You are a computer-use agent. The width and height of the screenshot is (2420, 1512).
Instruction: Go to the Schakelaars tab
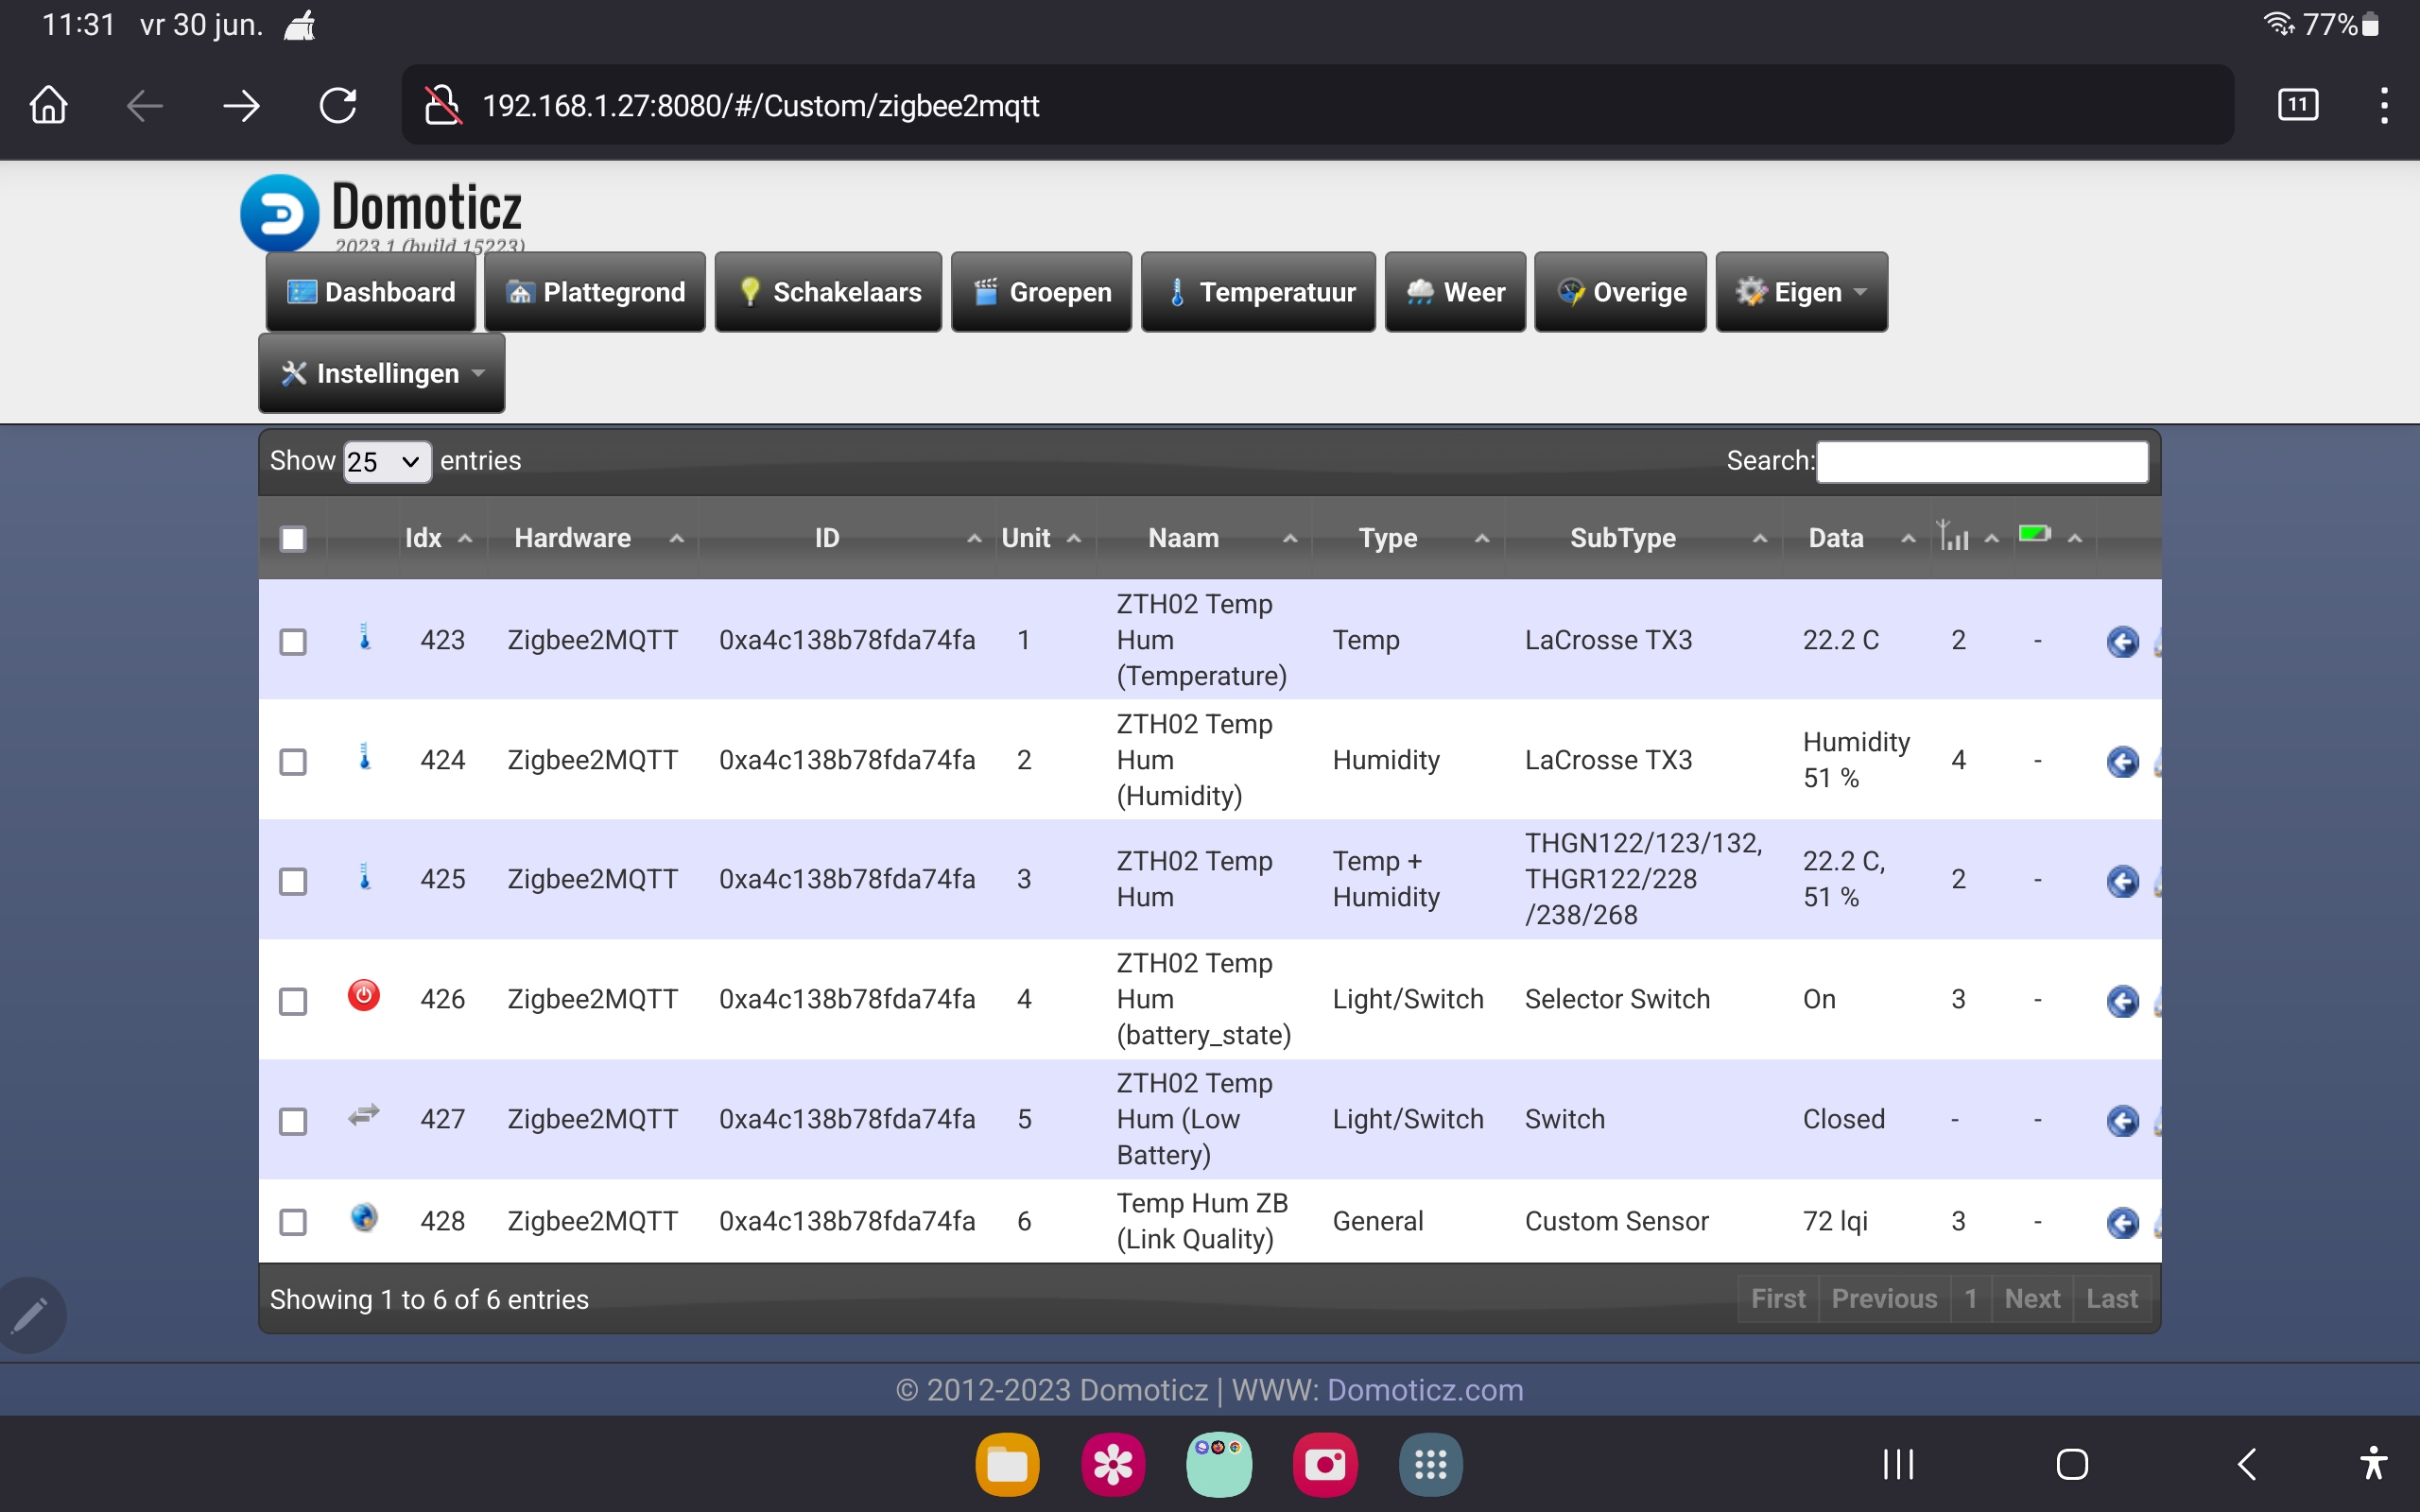pyautogui.click(x=828, y=292)
